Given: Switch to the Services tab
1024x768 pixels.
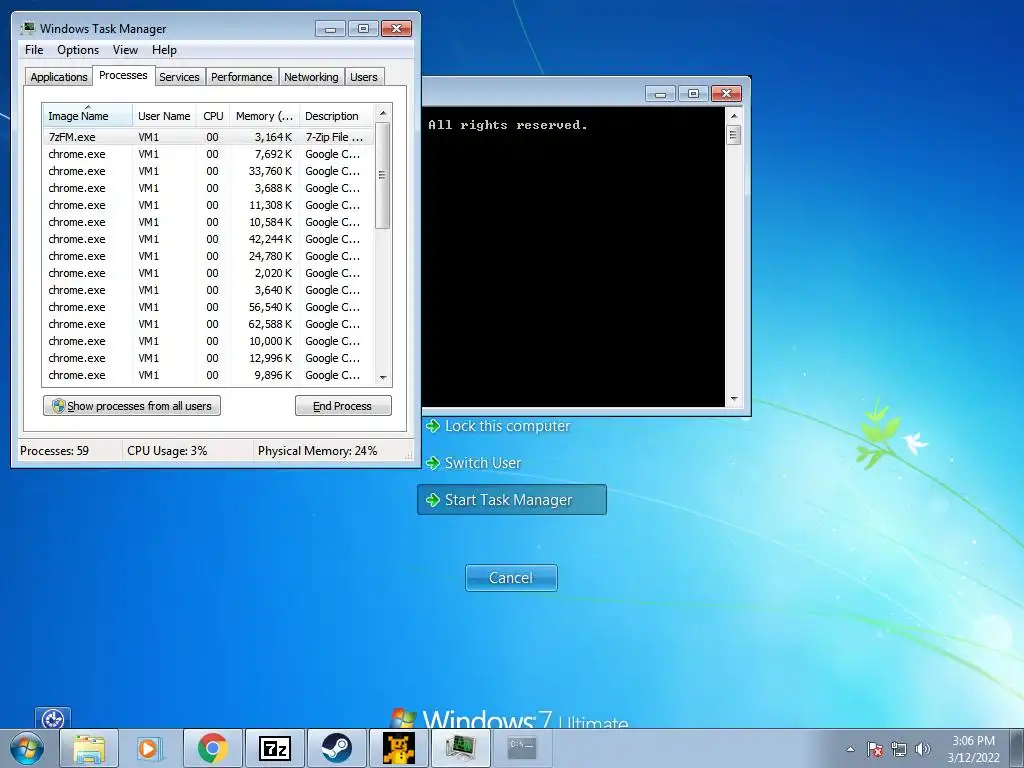Looking at the screenshot, I should (179, 77).
